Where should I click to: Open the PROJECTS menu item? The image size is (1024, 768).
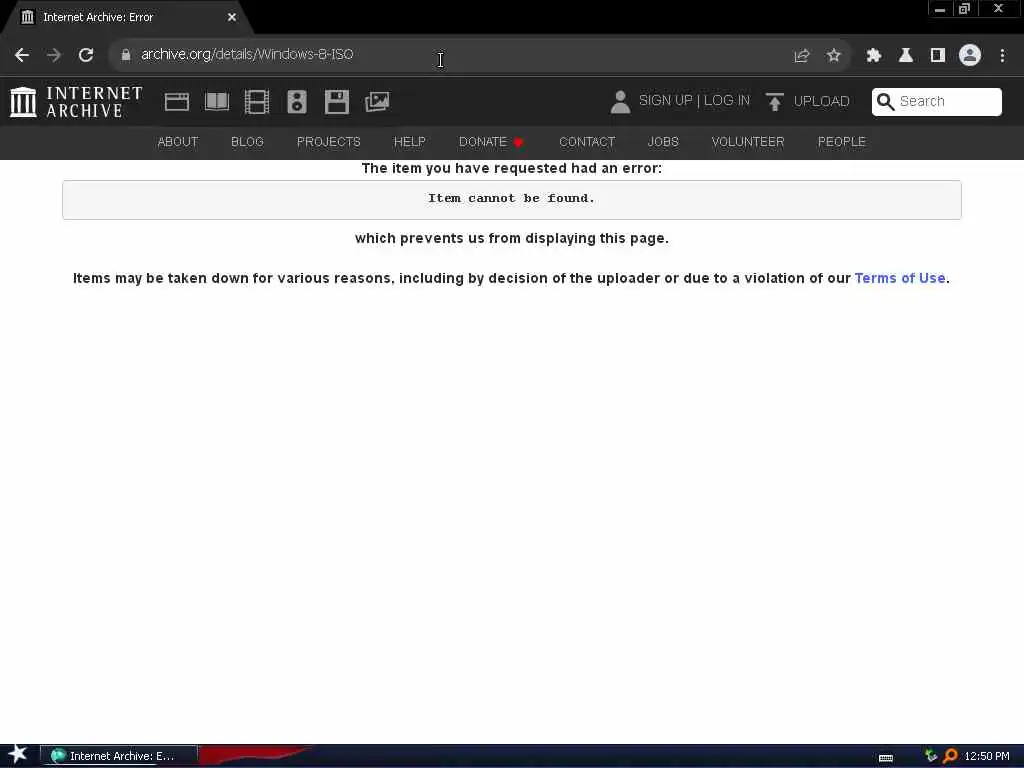point(328,142)
